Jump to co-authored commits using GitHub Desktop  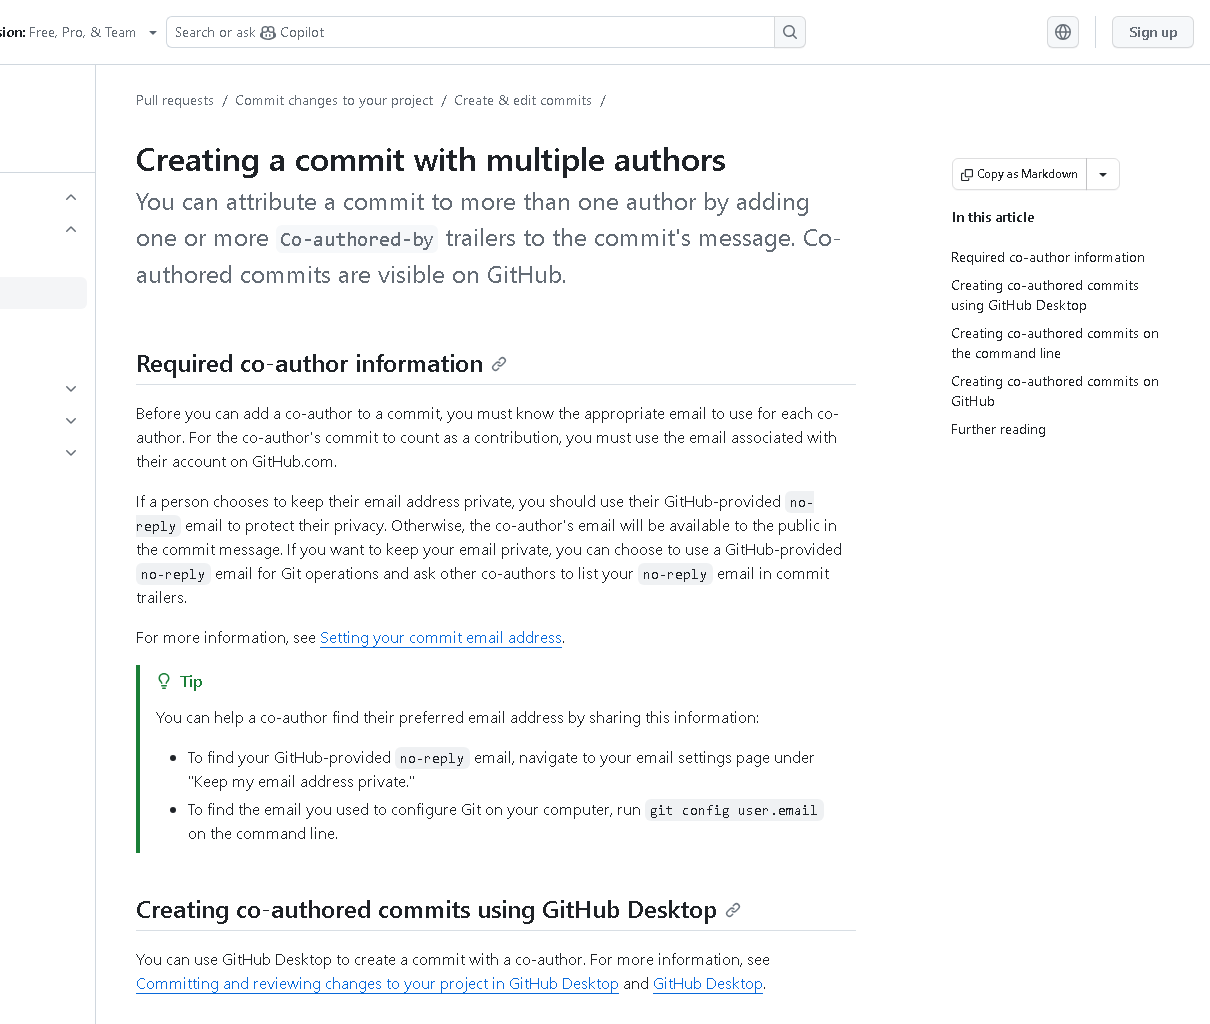click(x=1045, y=295)
